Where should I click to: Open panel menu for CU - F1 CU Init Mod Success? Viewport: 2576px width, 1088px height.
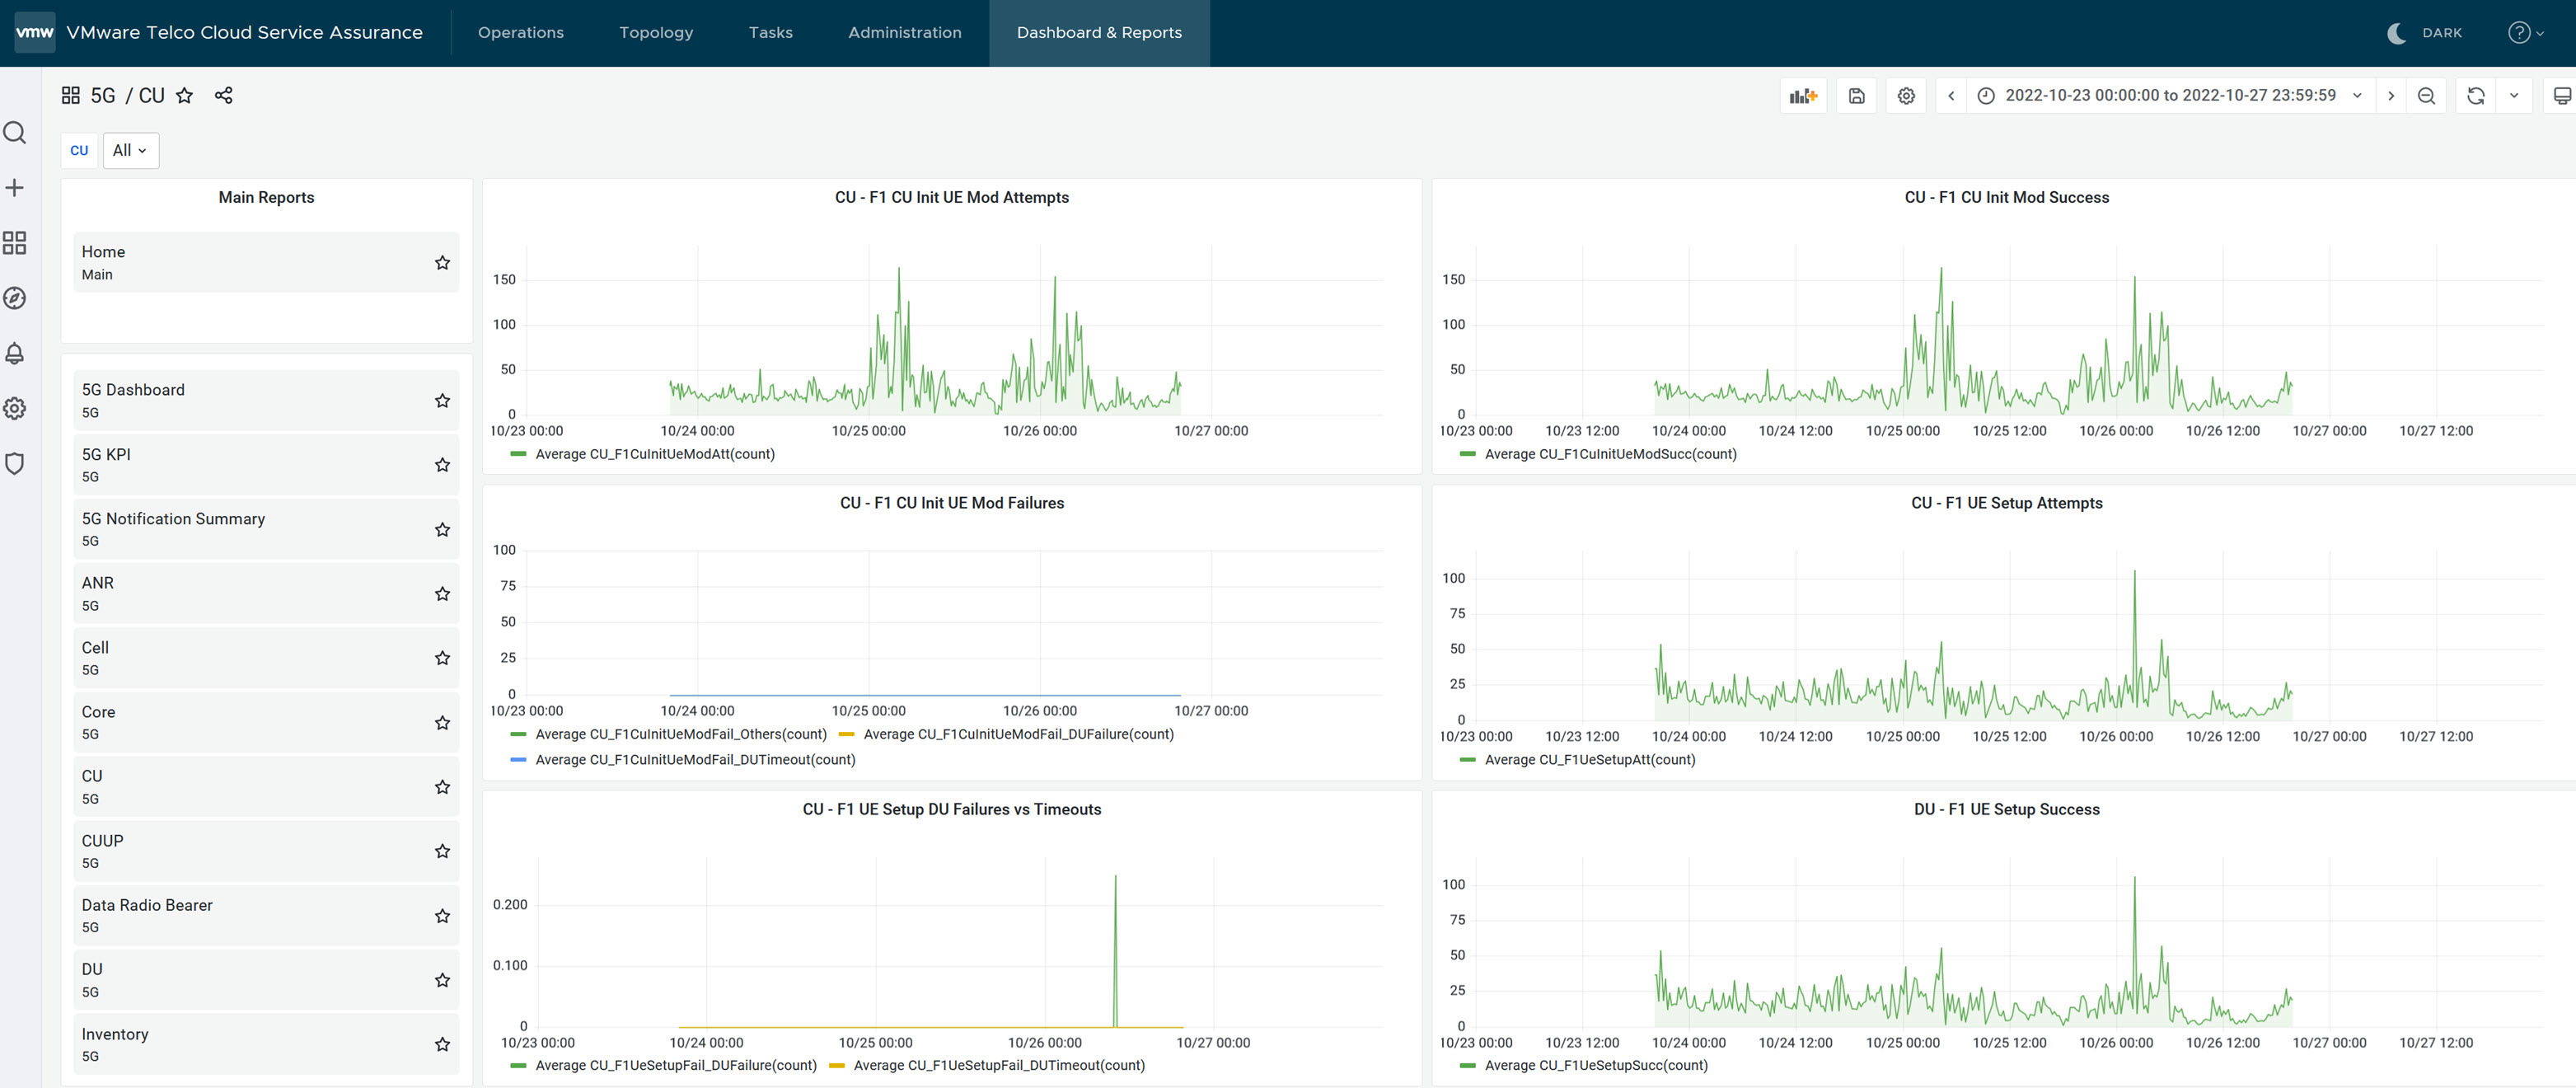point(2006,198)
